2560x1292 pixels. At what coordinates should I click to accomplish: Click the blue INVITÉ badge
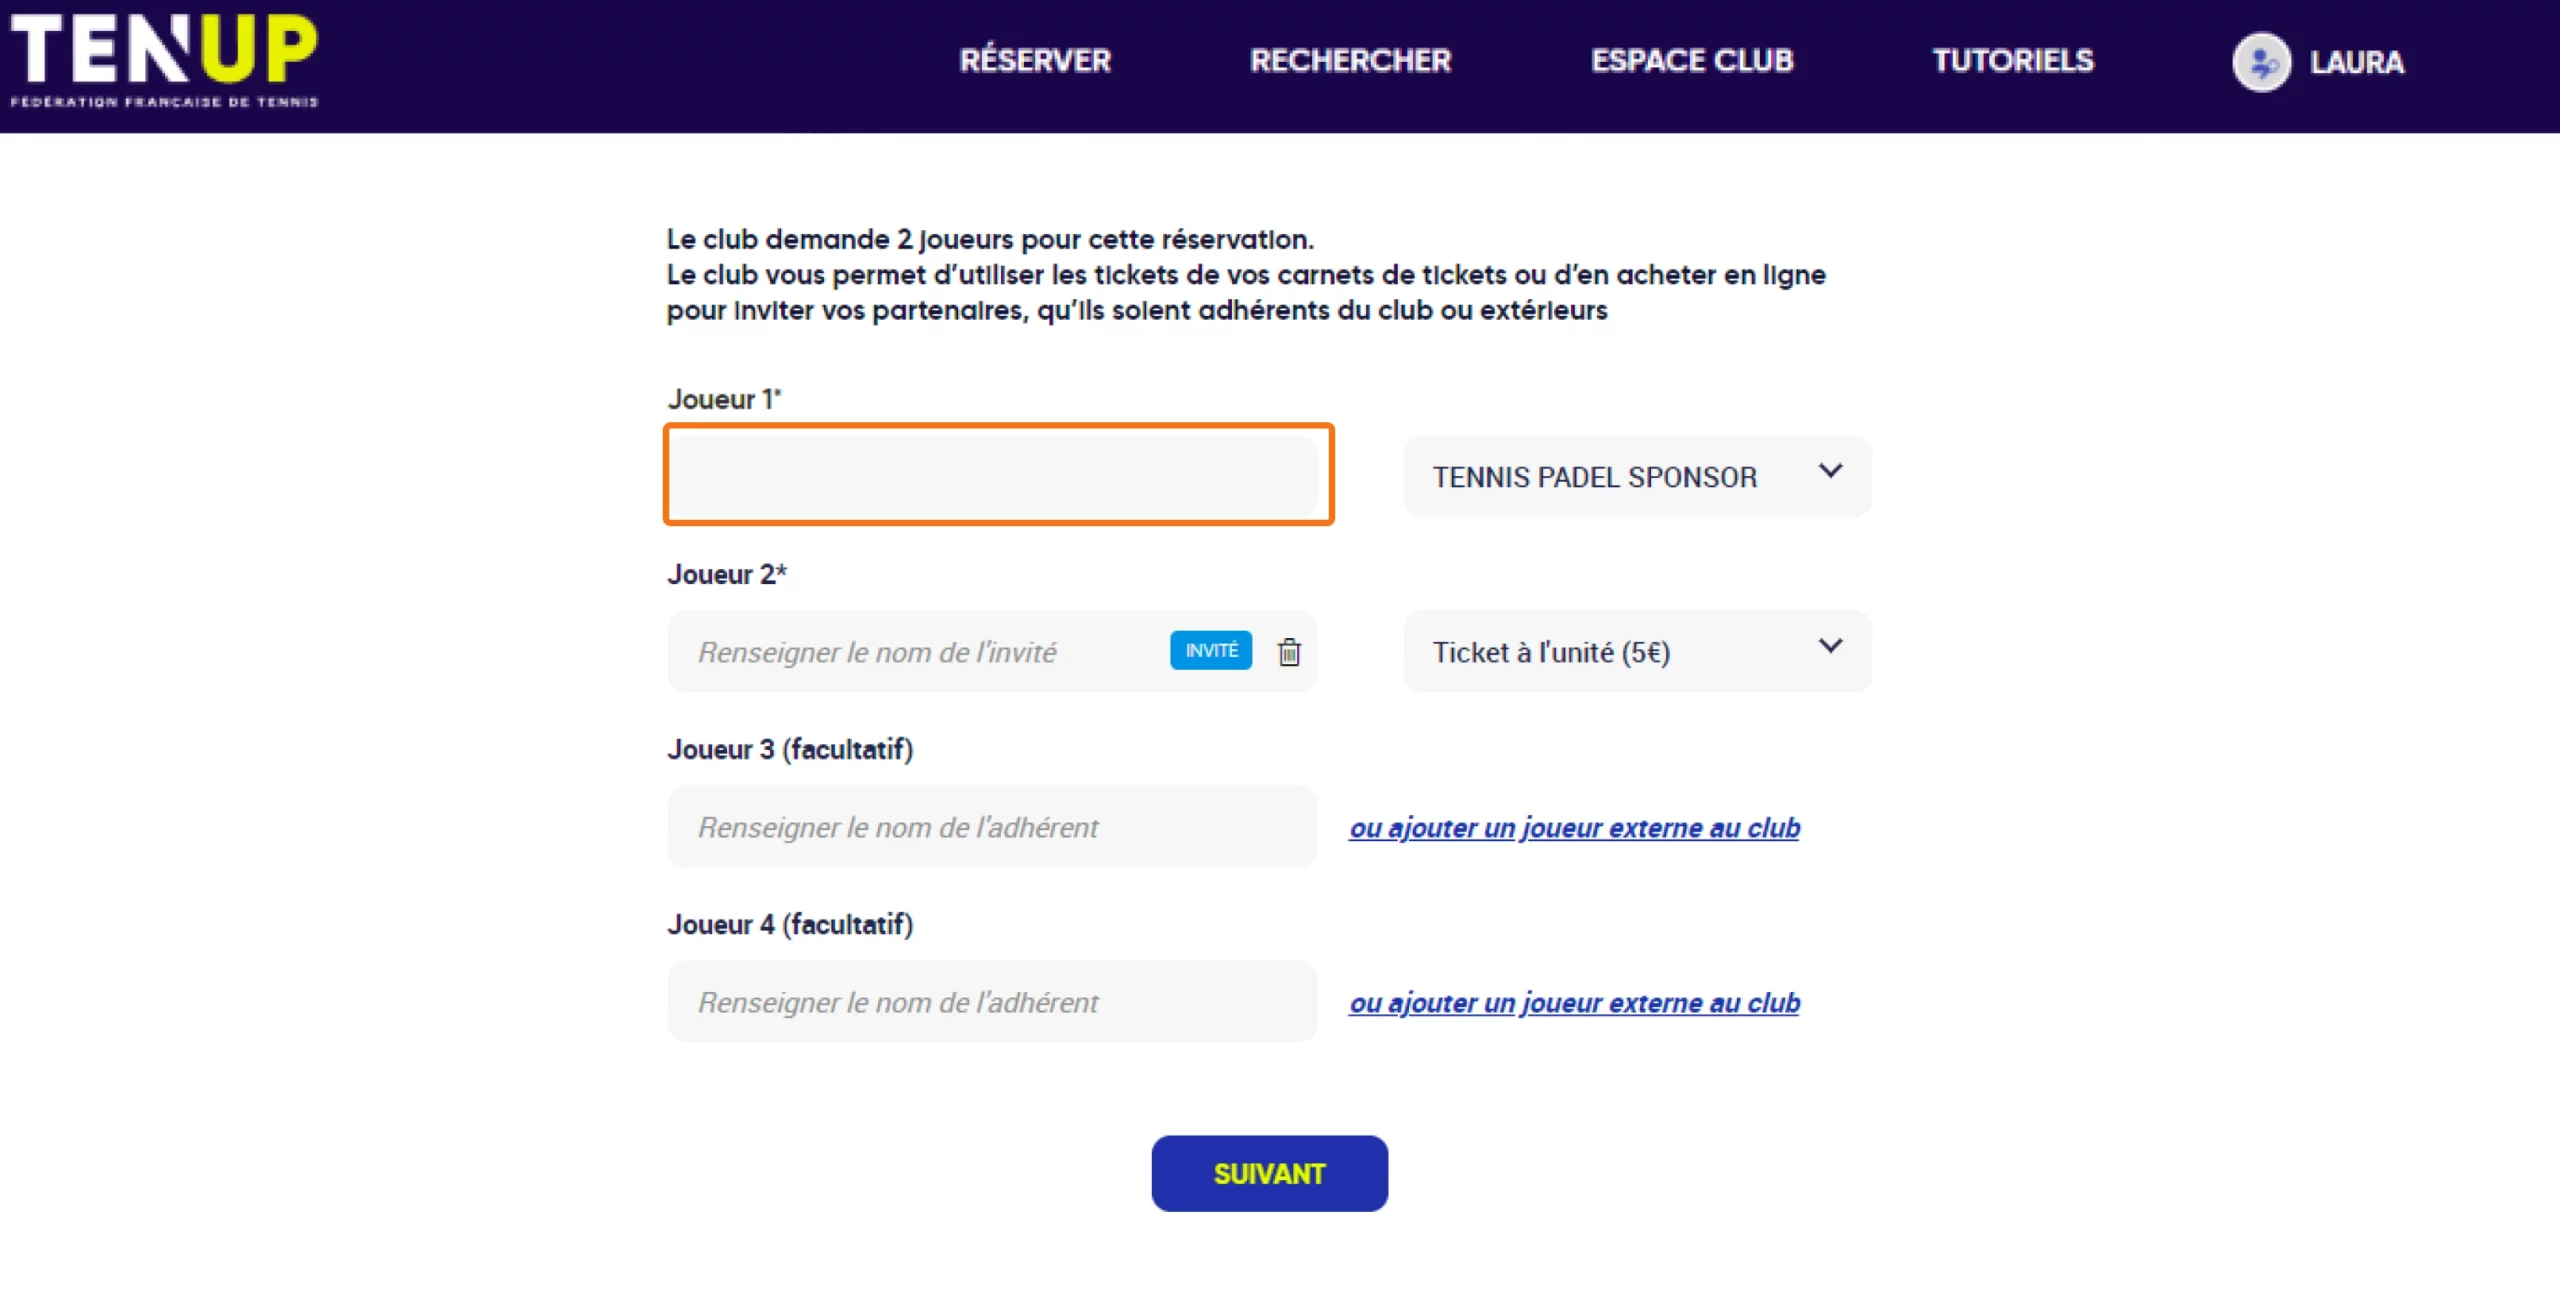click(x=1211, y=651)
